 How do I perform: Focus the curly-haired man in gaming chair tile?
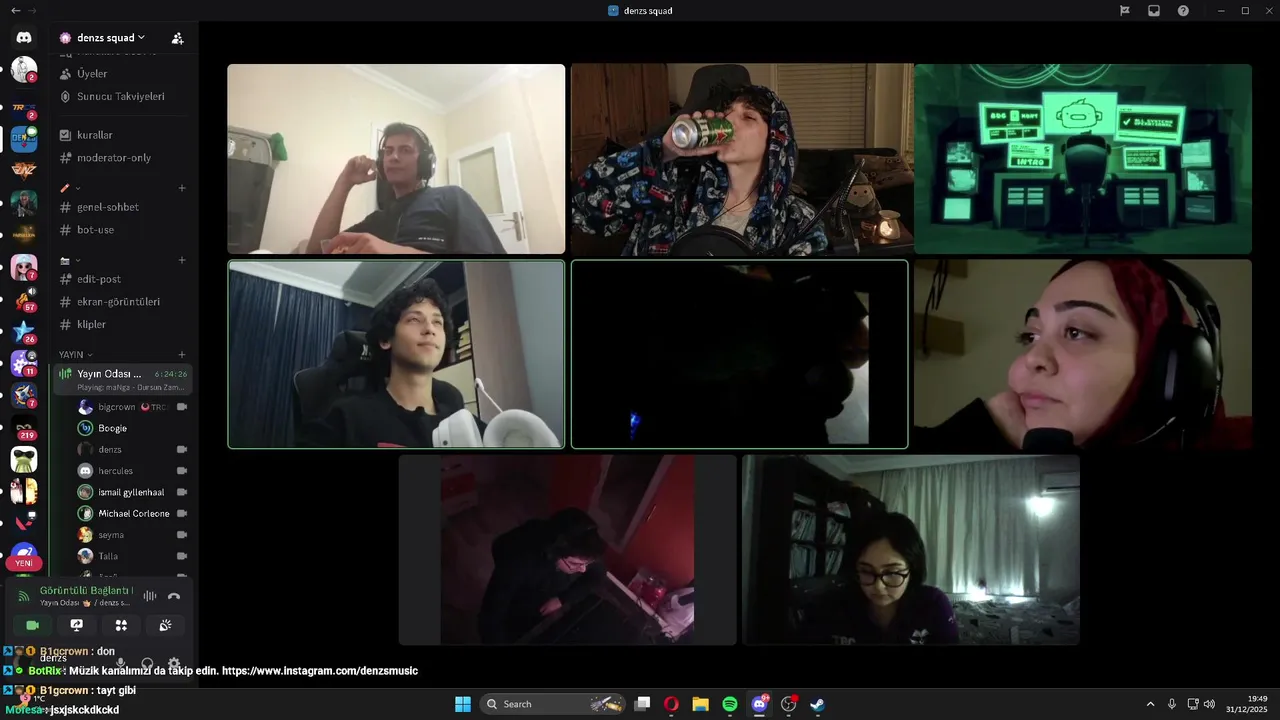click(x=396, y=354)
